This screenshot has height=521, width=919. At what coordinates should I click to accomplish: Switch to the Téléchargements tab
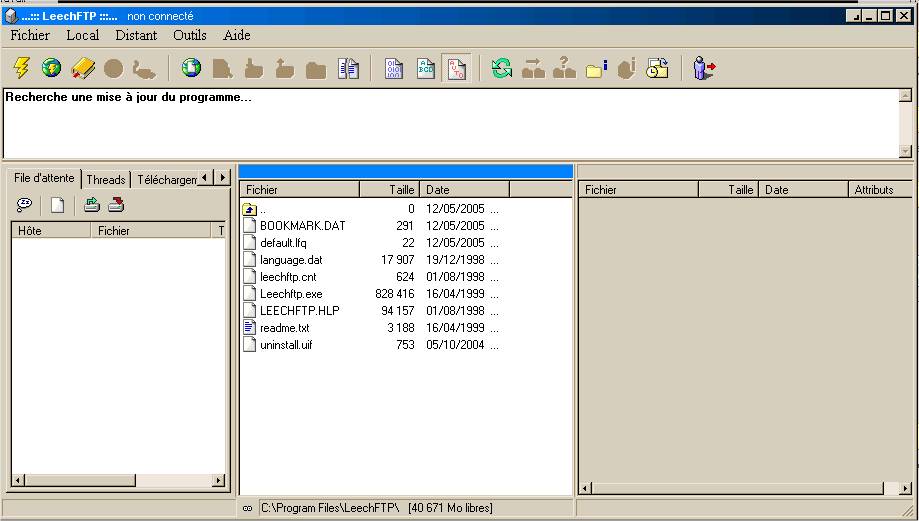point(166,180)
